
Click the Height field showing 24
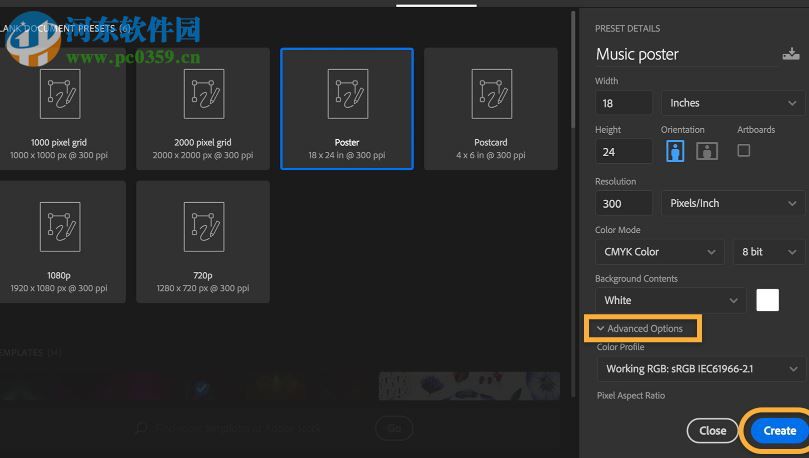(624, 152)
